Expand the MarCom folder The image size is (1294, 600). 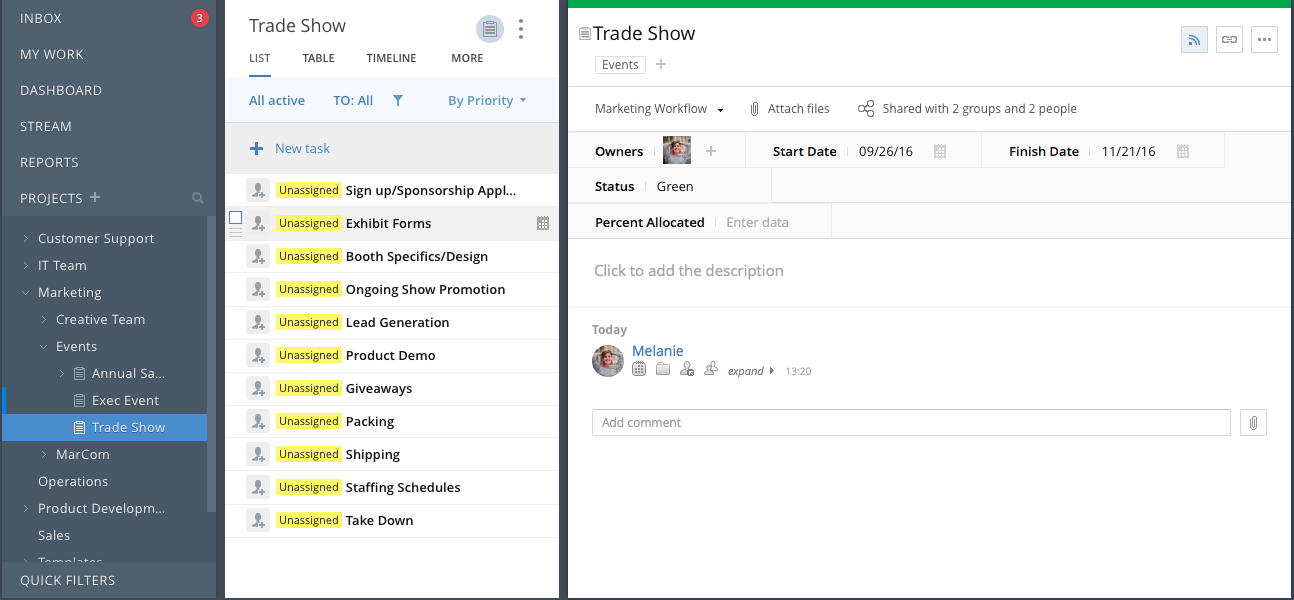44,454
